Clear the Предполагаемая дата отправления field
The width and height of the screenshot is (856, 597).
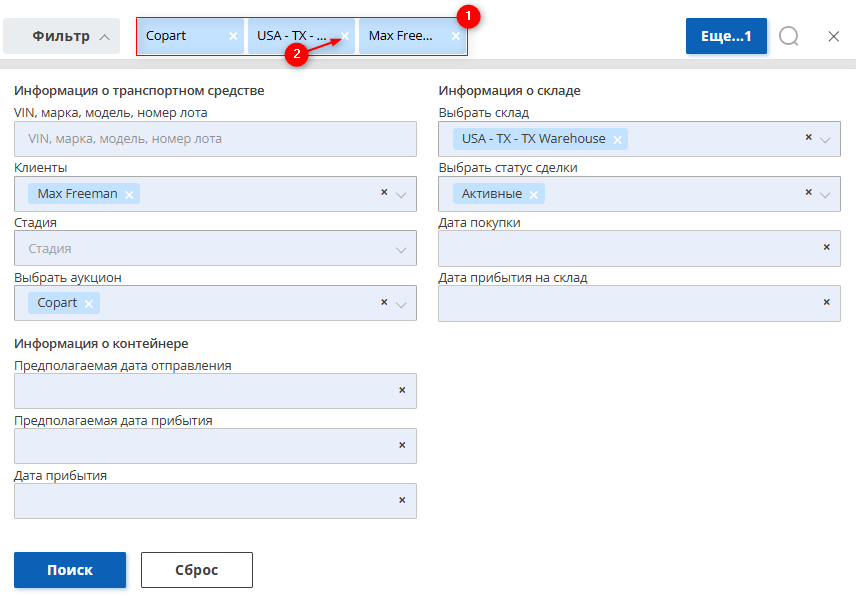(x=402, y=390)
